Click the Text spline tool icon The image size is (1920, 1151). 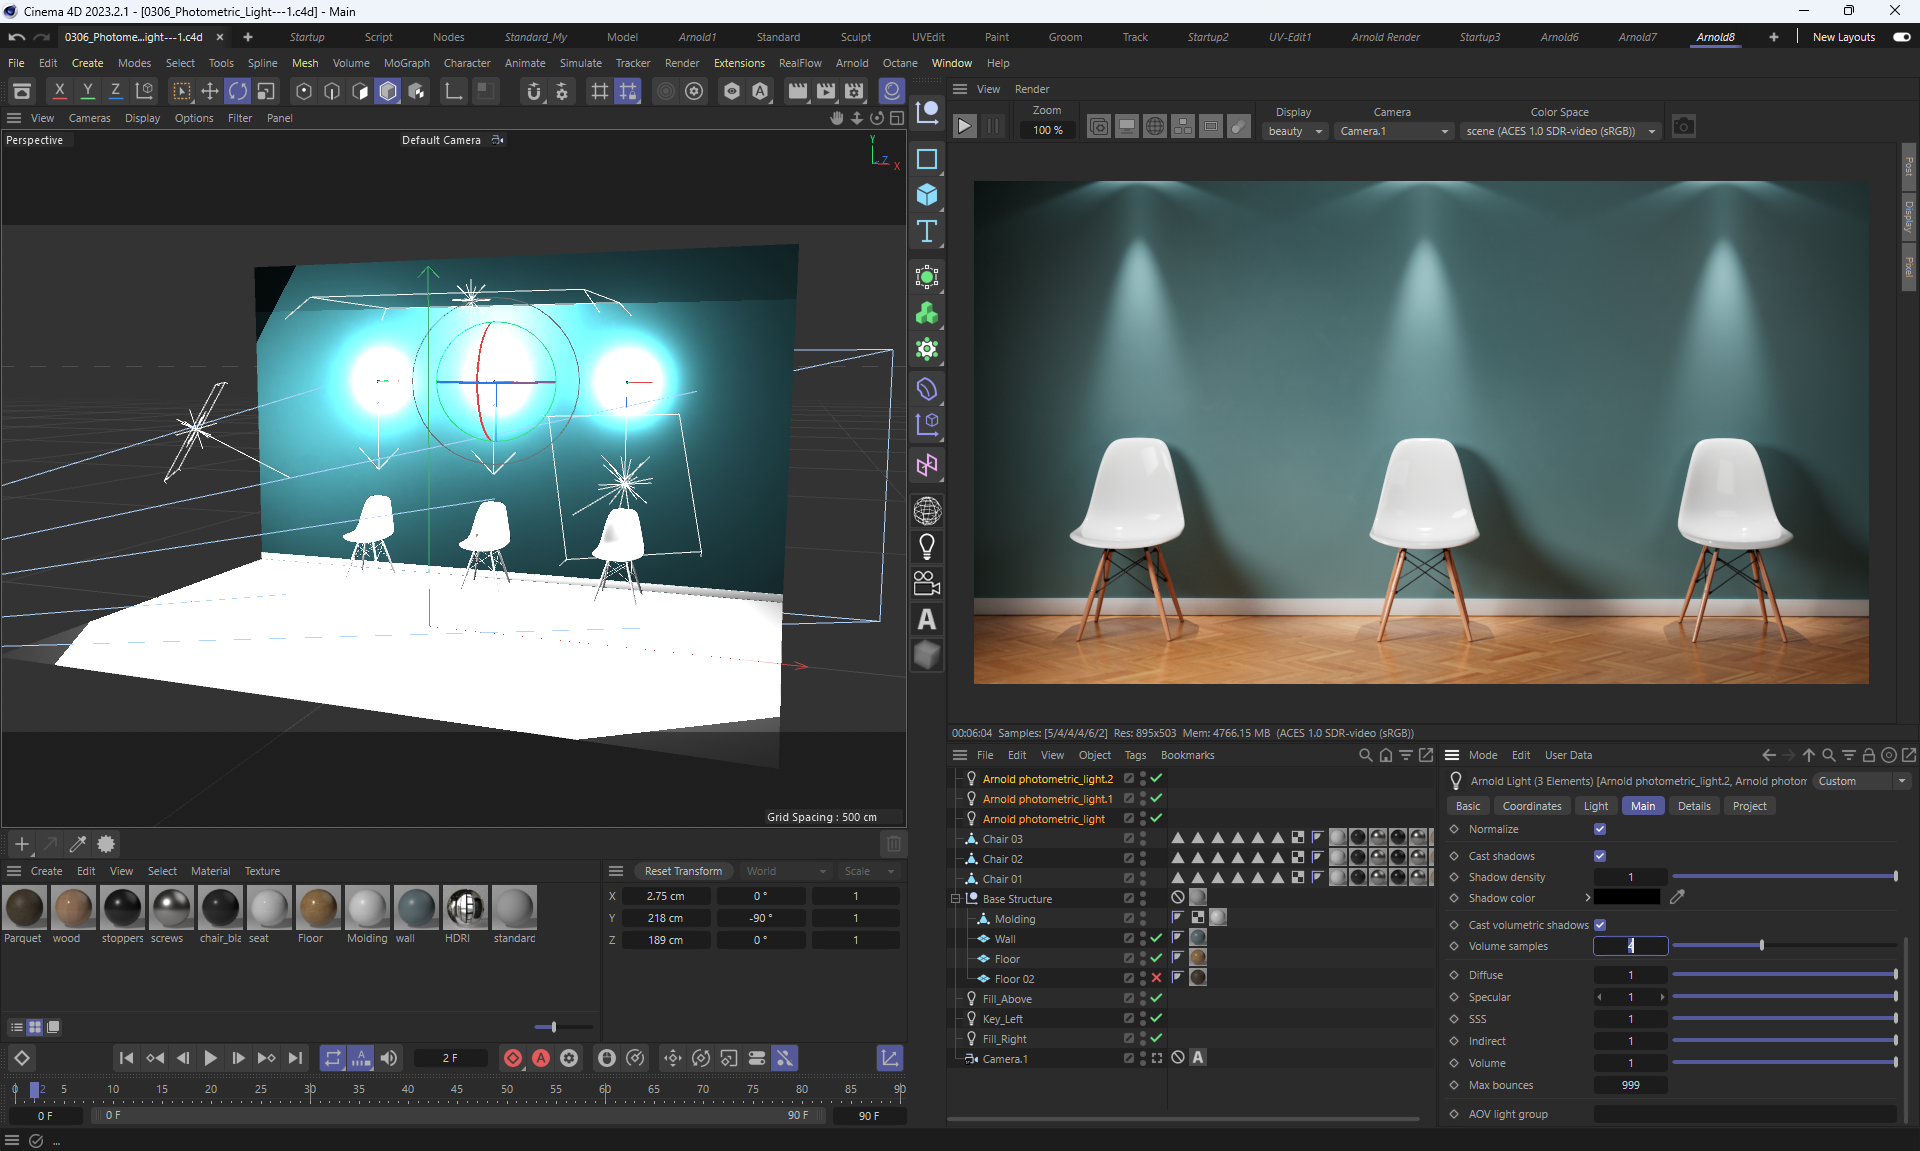click(x=927, y=232)
